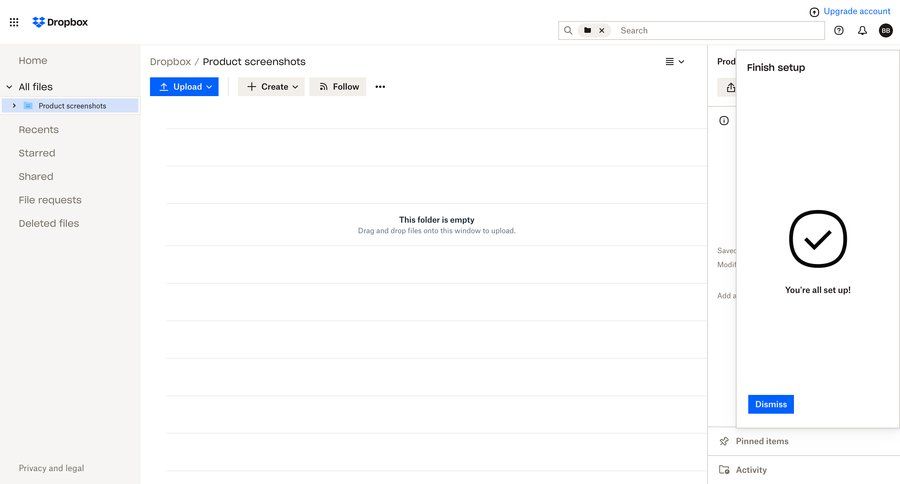Open the Privacy and legal link
Image resolution: width=900 pixels, height=484 pixels.
coord(51,468)
